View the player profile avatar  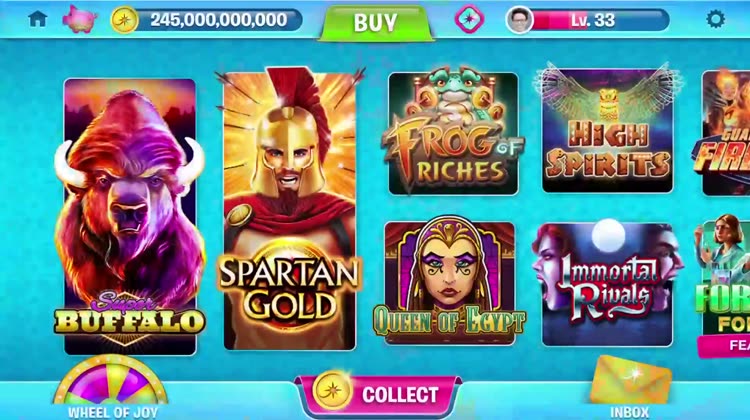click(x=519, y=20)
